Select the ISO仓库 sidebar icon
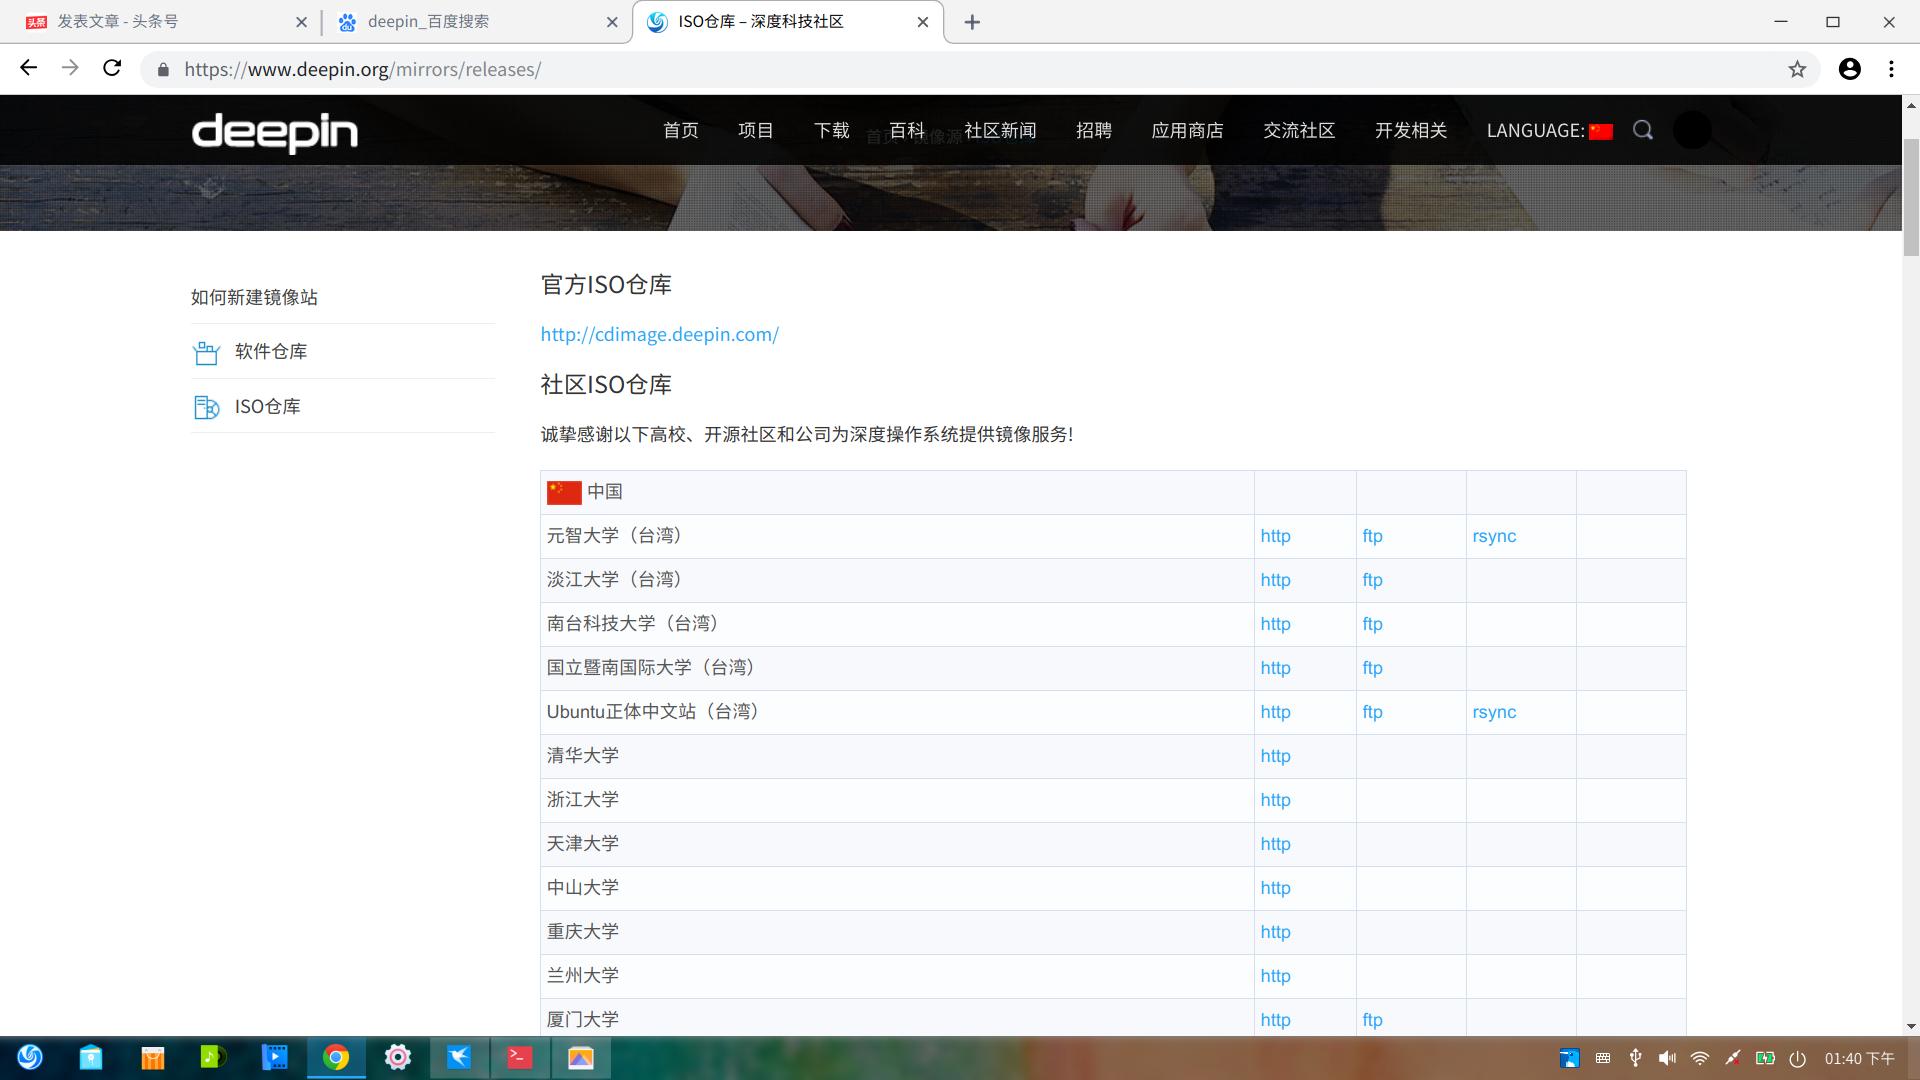 [x=205, y=406]
